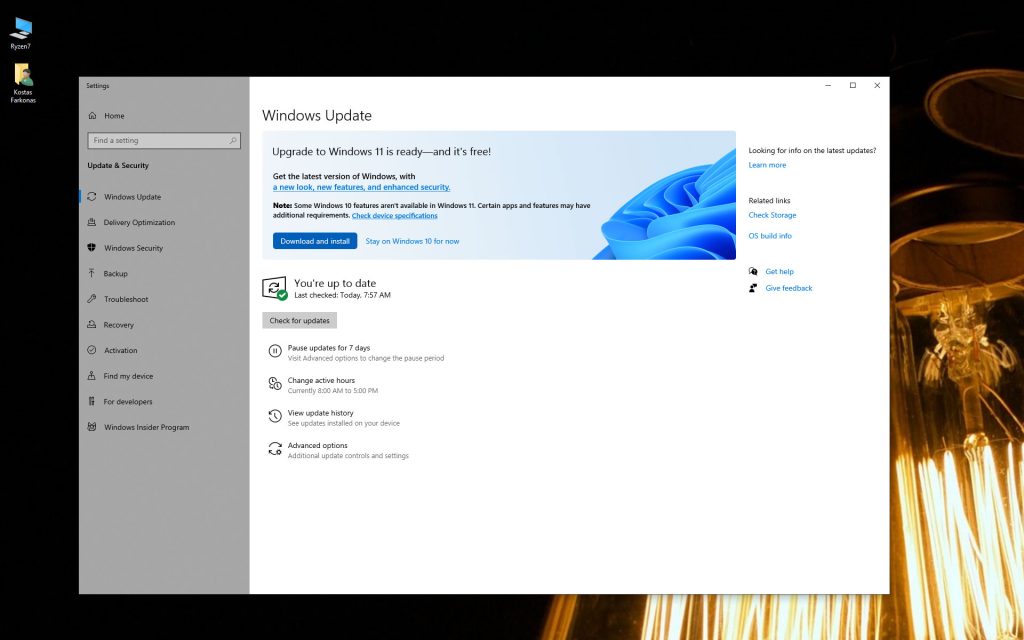Click the Find my device icon
Image resolution: width=1024 pixels, height=640 pixels.
click(91, 376)
